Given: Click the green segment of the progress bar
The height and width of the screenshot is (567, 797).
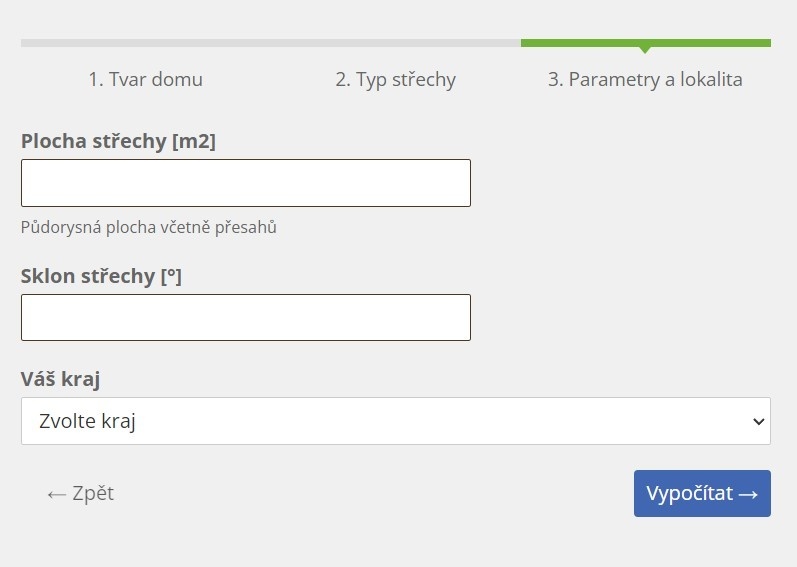Looking at the screenshot, I should (646, 43).
